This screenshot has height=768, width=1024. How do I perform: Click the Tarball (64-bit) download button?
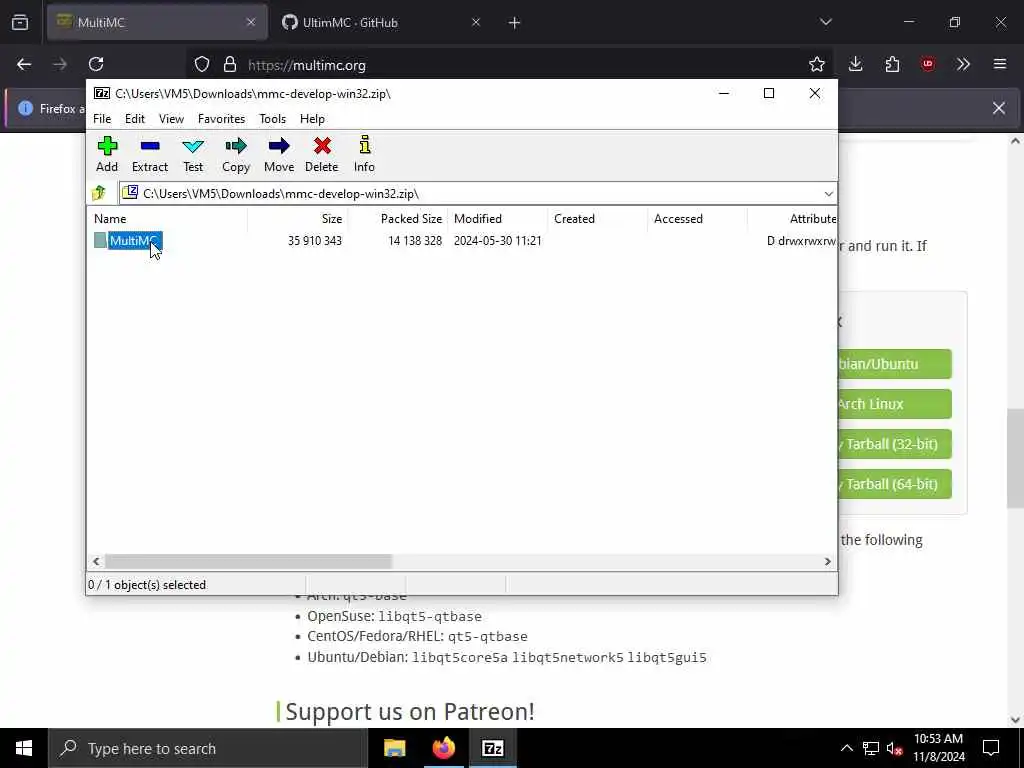pyautogui.click(x=895, y=484)
